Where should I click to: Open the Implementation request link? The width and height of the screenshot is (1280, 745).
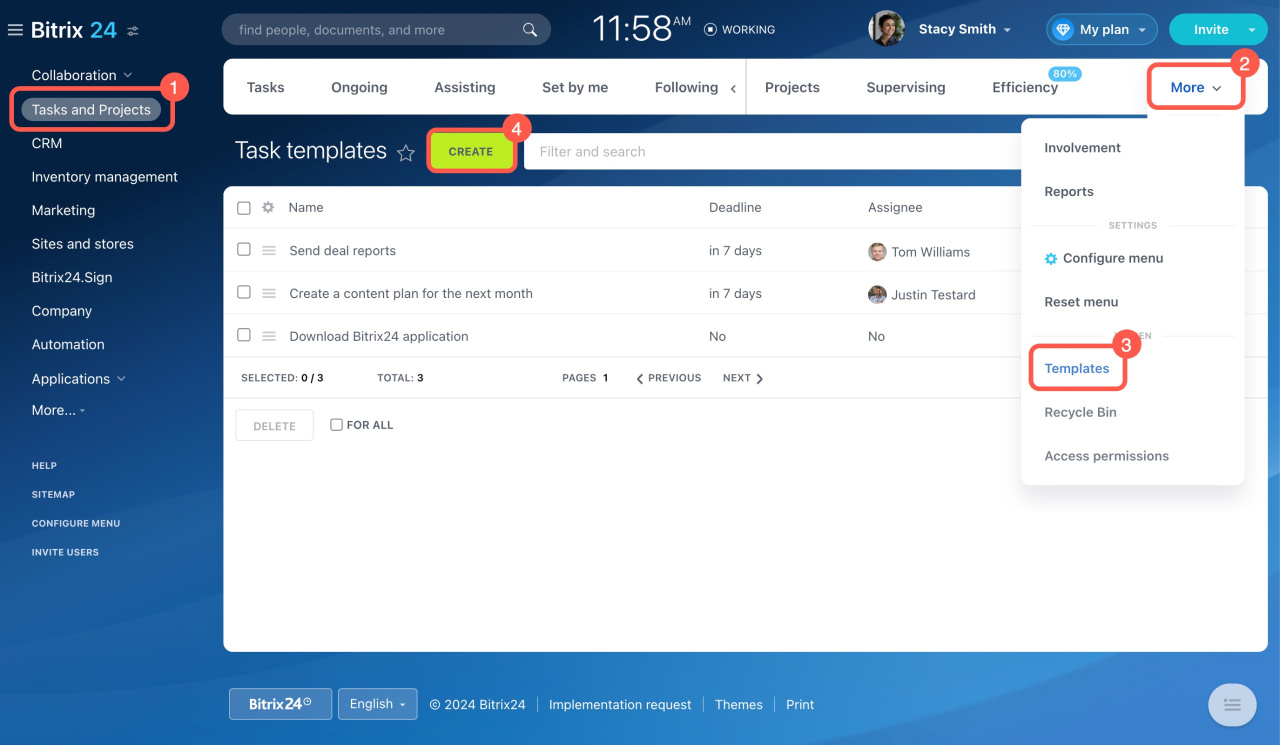[620, 705]
